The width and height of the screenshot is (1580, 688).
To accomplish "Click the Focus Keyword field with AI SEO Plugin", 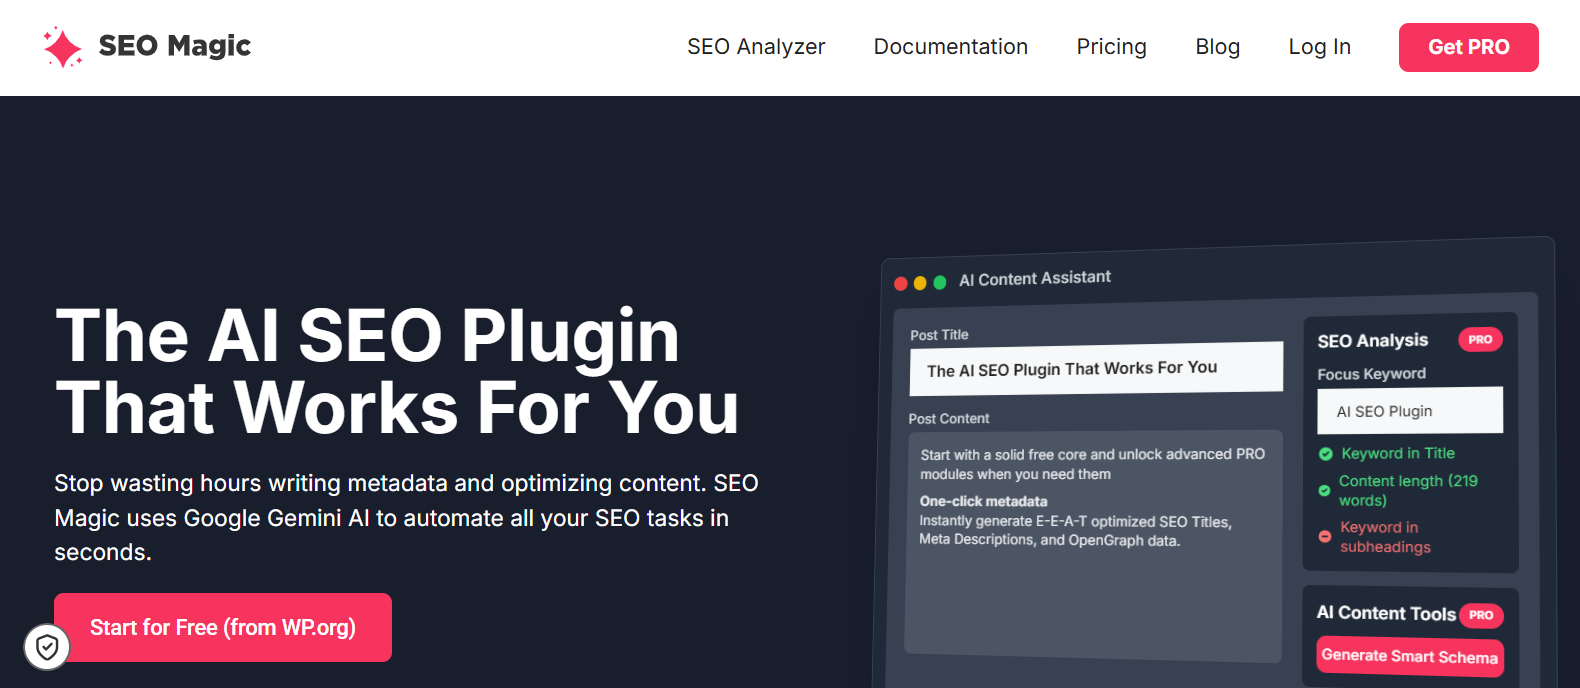I will pyautogui.click(x=1410, y=410).
